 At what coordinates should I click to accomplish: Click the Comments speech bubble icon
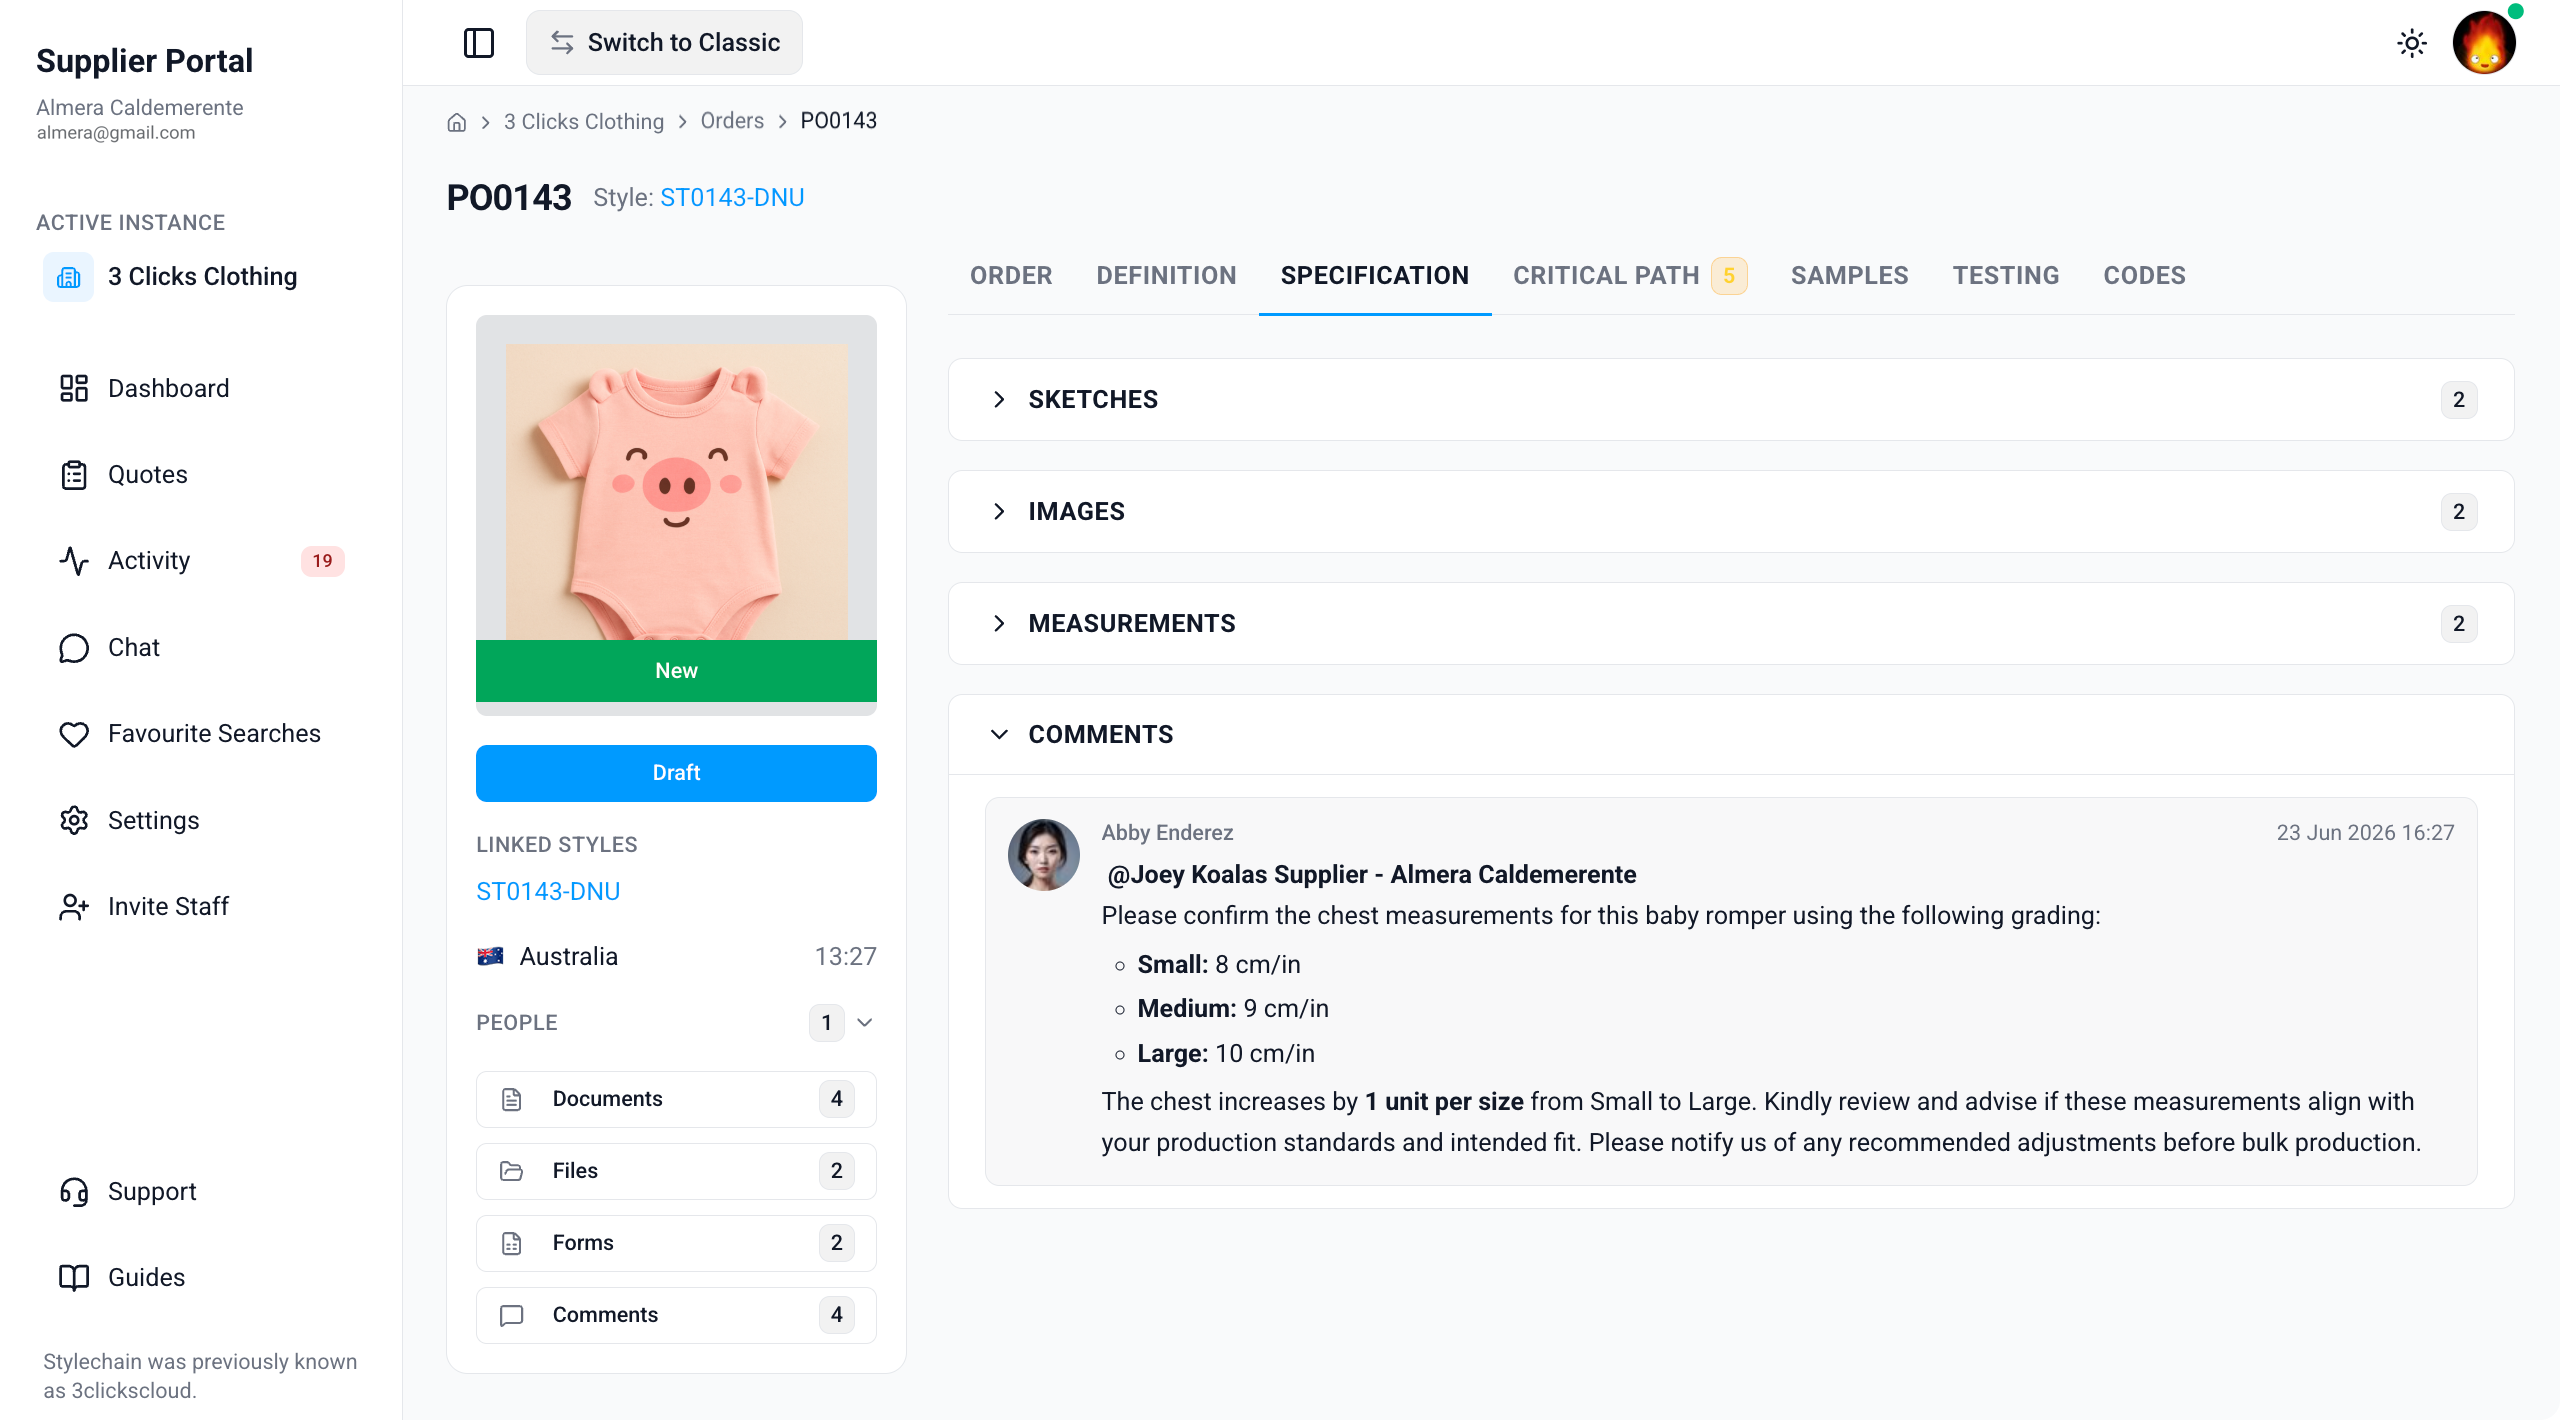[x=512, y=1316]
